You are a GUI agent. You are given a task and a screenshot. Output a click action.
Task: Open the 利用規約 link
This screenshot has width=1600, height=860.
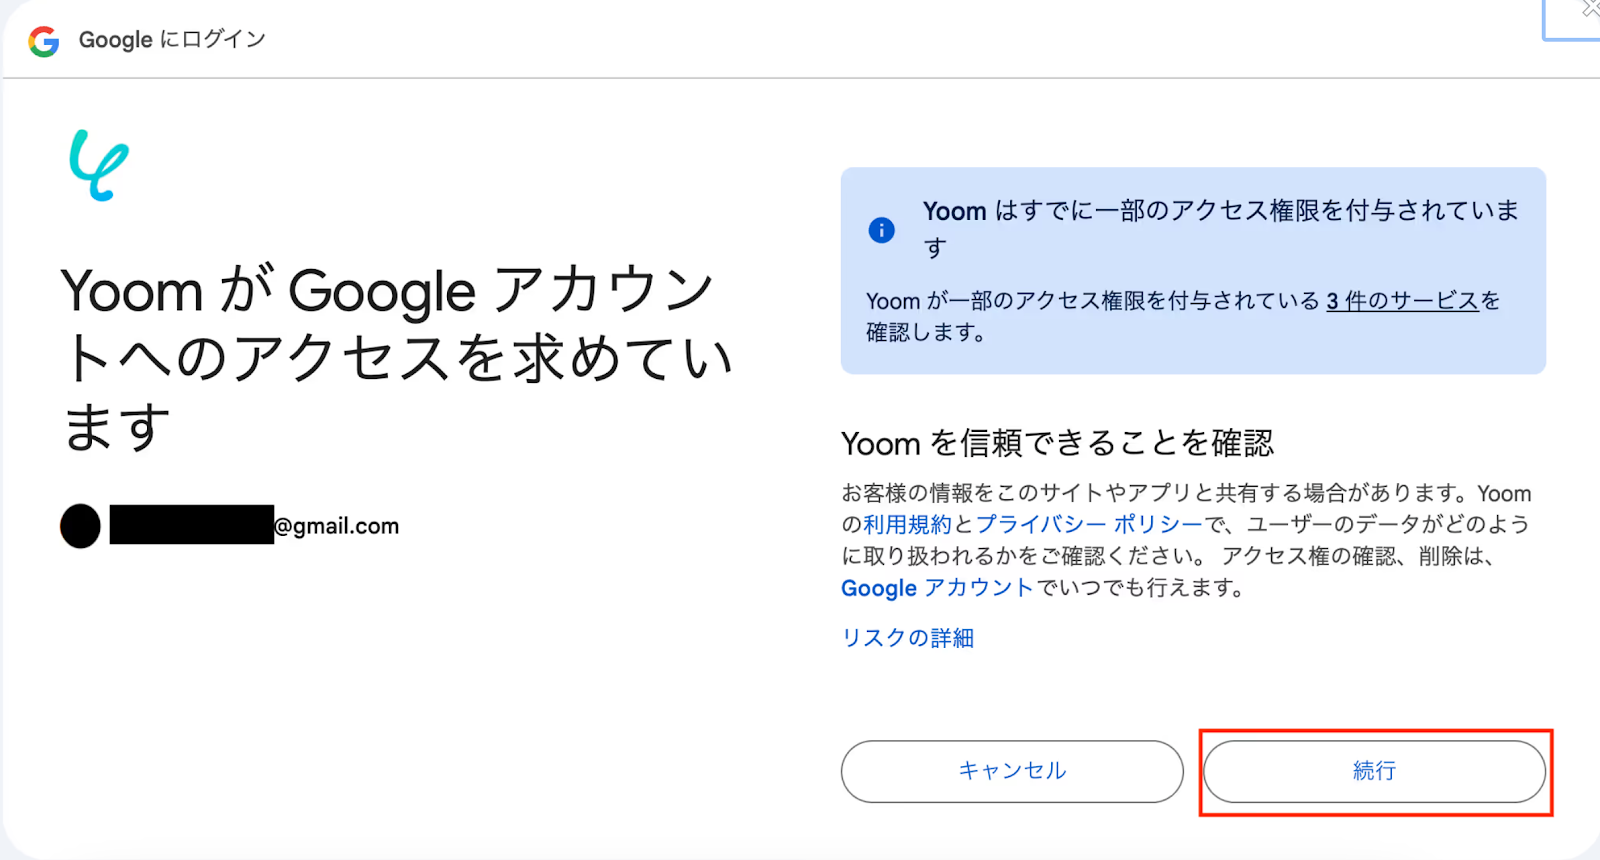coord(907,525)
